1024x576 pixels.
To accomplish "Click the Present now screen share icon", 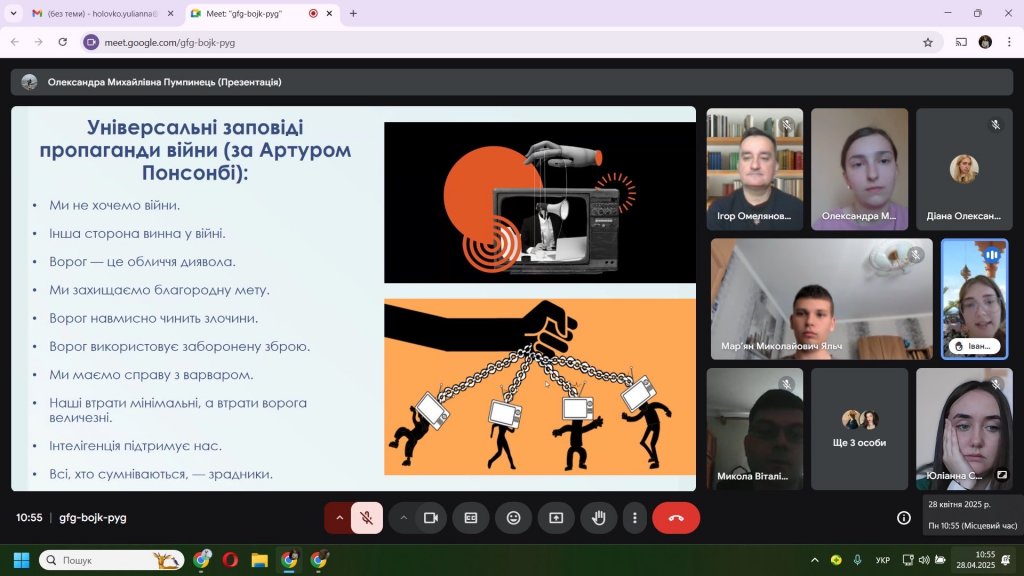I will click(x=556, y=518).
